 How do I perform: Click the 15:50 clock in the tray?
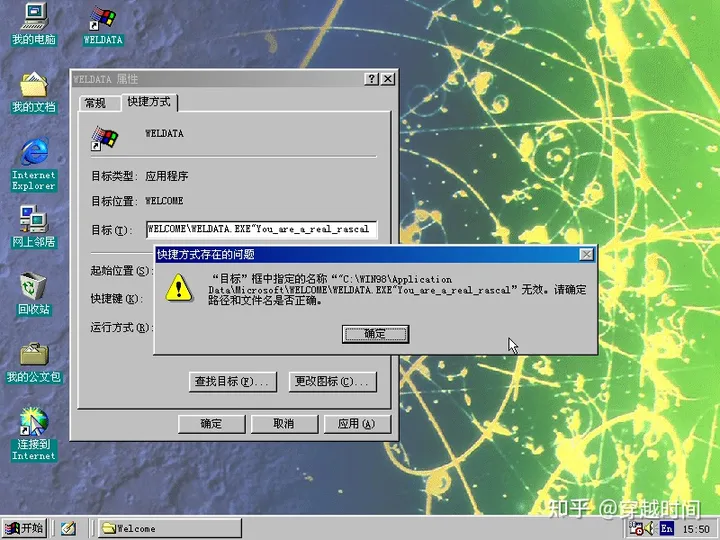(696, 529)
